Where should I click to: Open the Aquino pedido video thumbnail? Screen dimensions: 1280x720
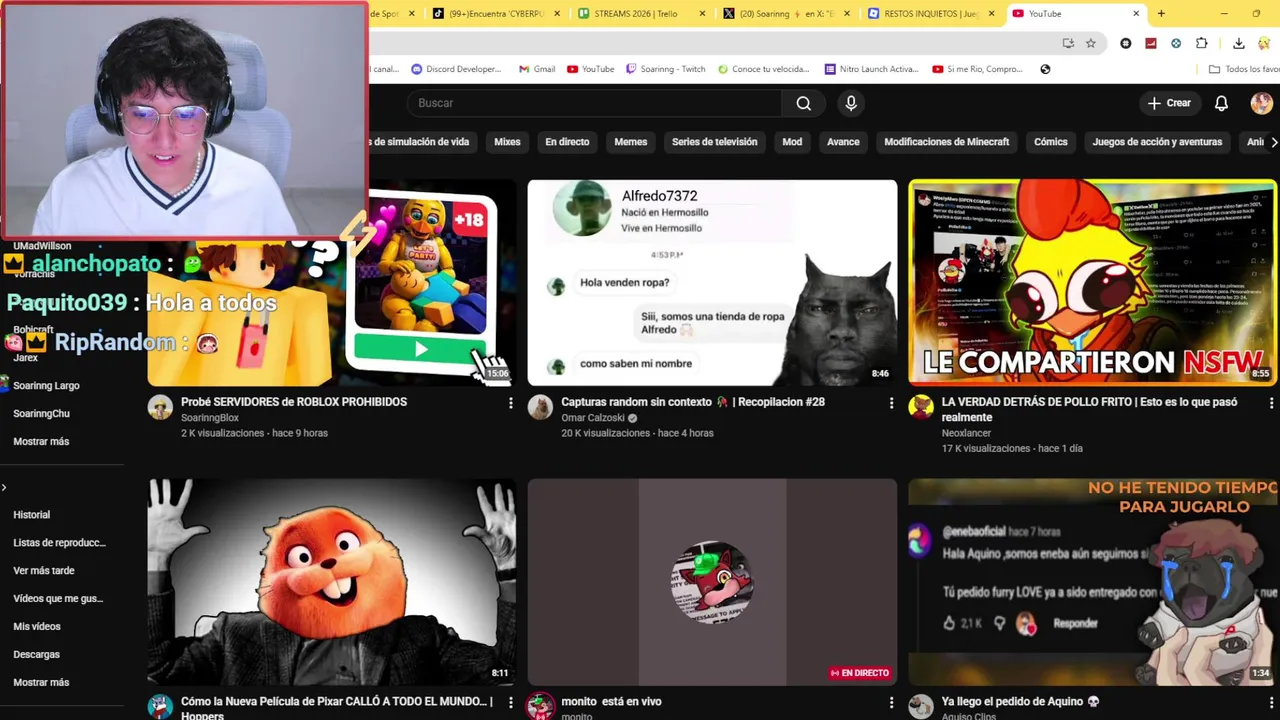(x=1093, y=582)
